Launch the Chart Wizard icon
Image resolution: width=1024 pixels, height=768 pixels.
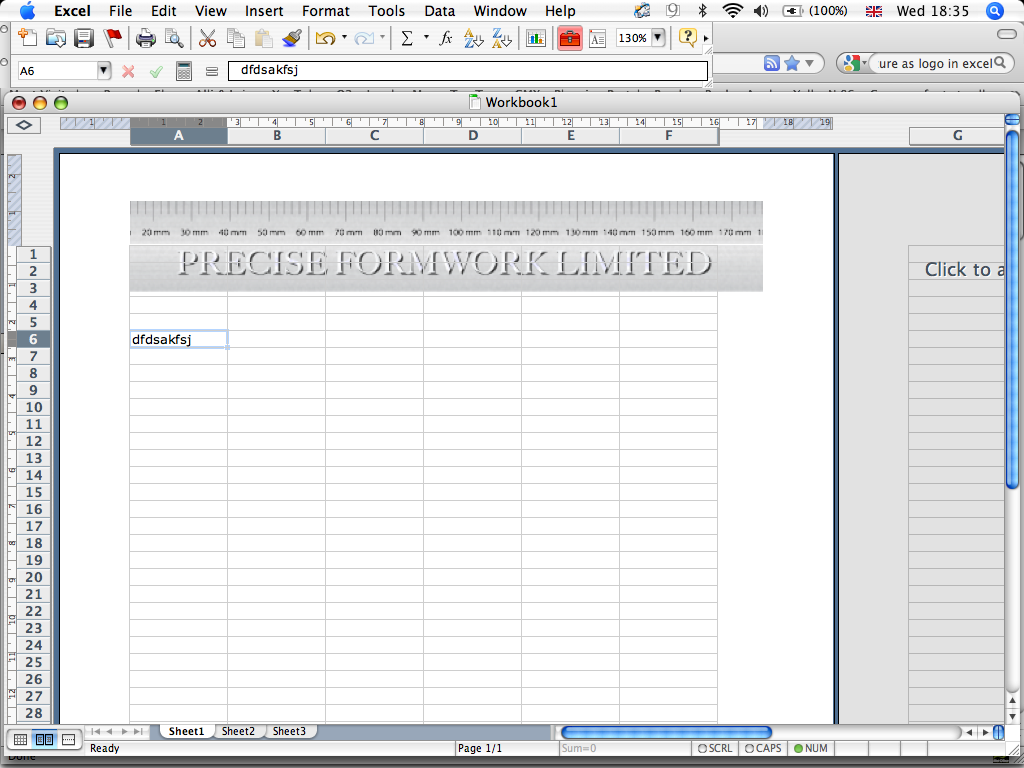click(x=536, y=38)
